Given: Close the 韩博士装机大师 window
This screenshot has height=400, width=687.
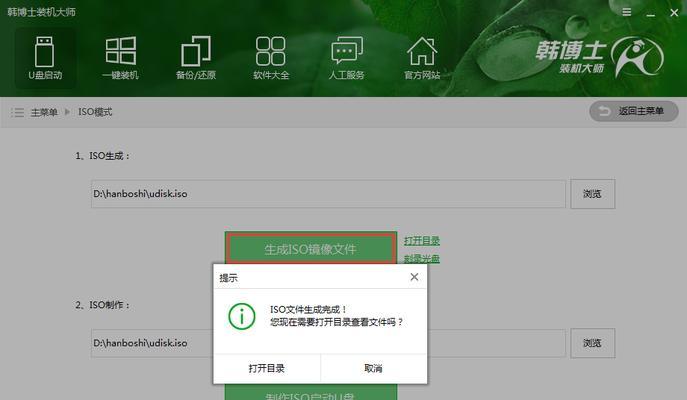Looking at the screenshot, I should point(674,13).
